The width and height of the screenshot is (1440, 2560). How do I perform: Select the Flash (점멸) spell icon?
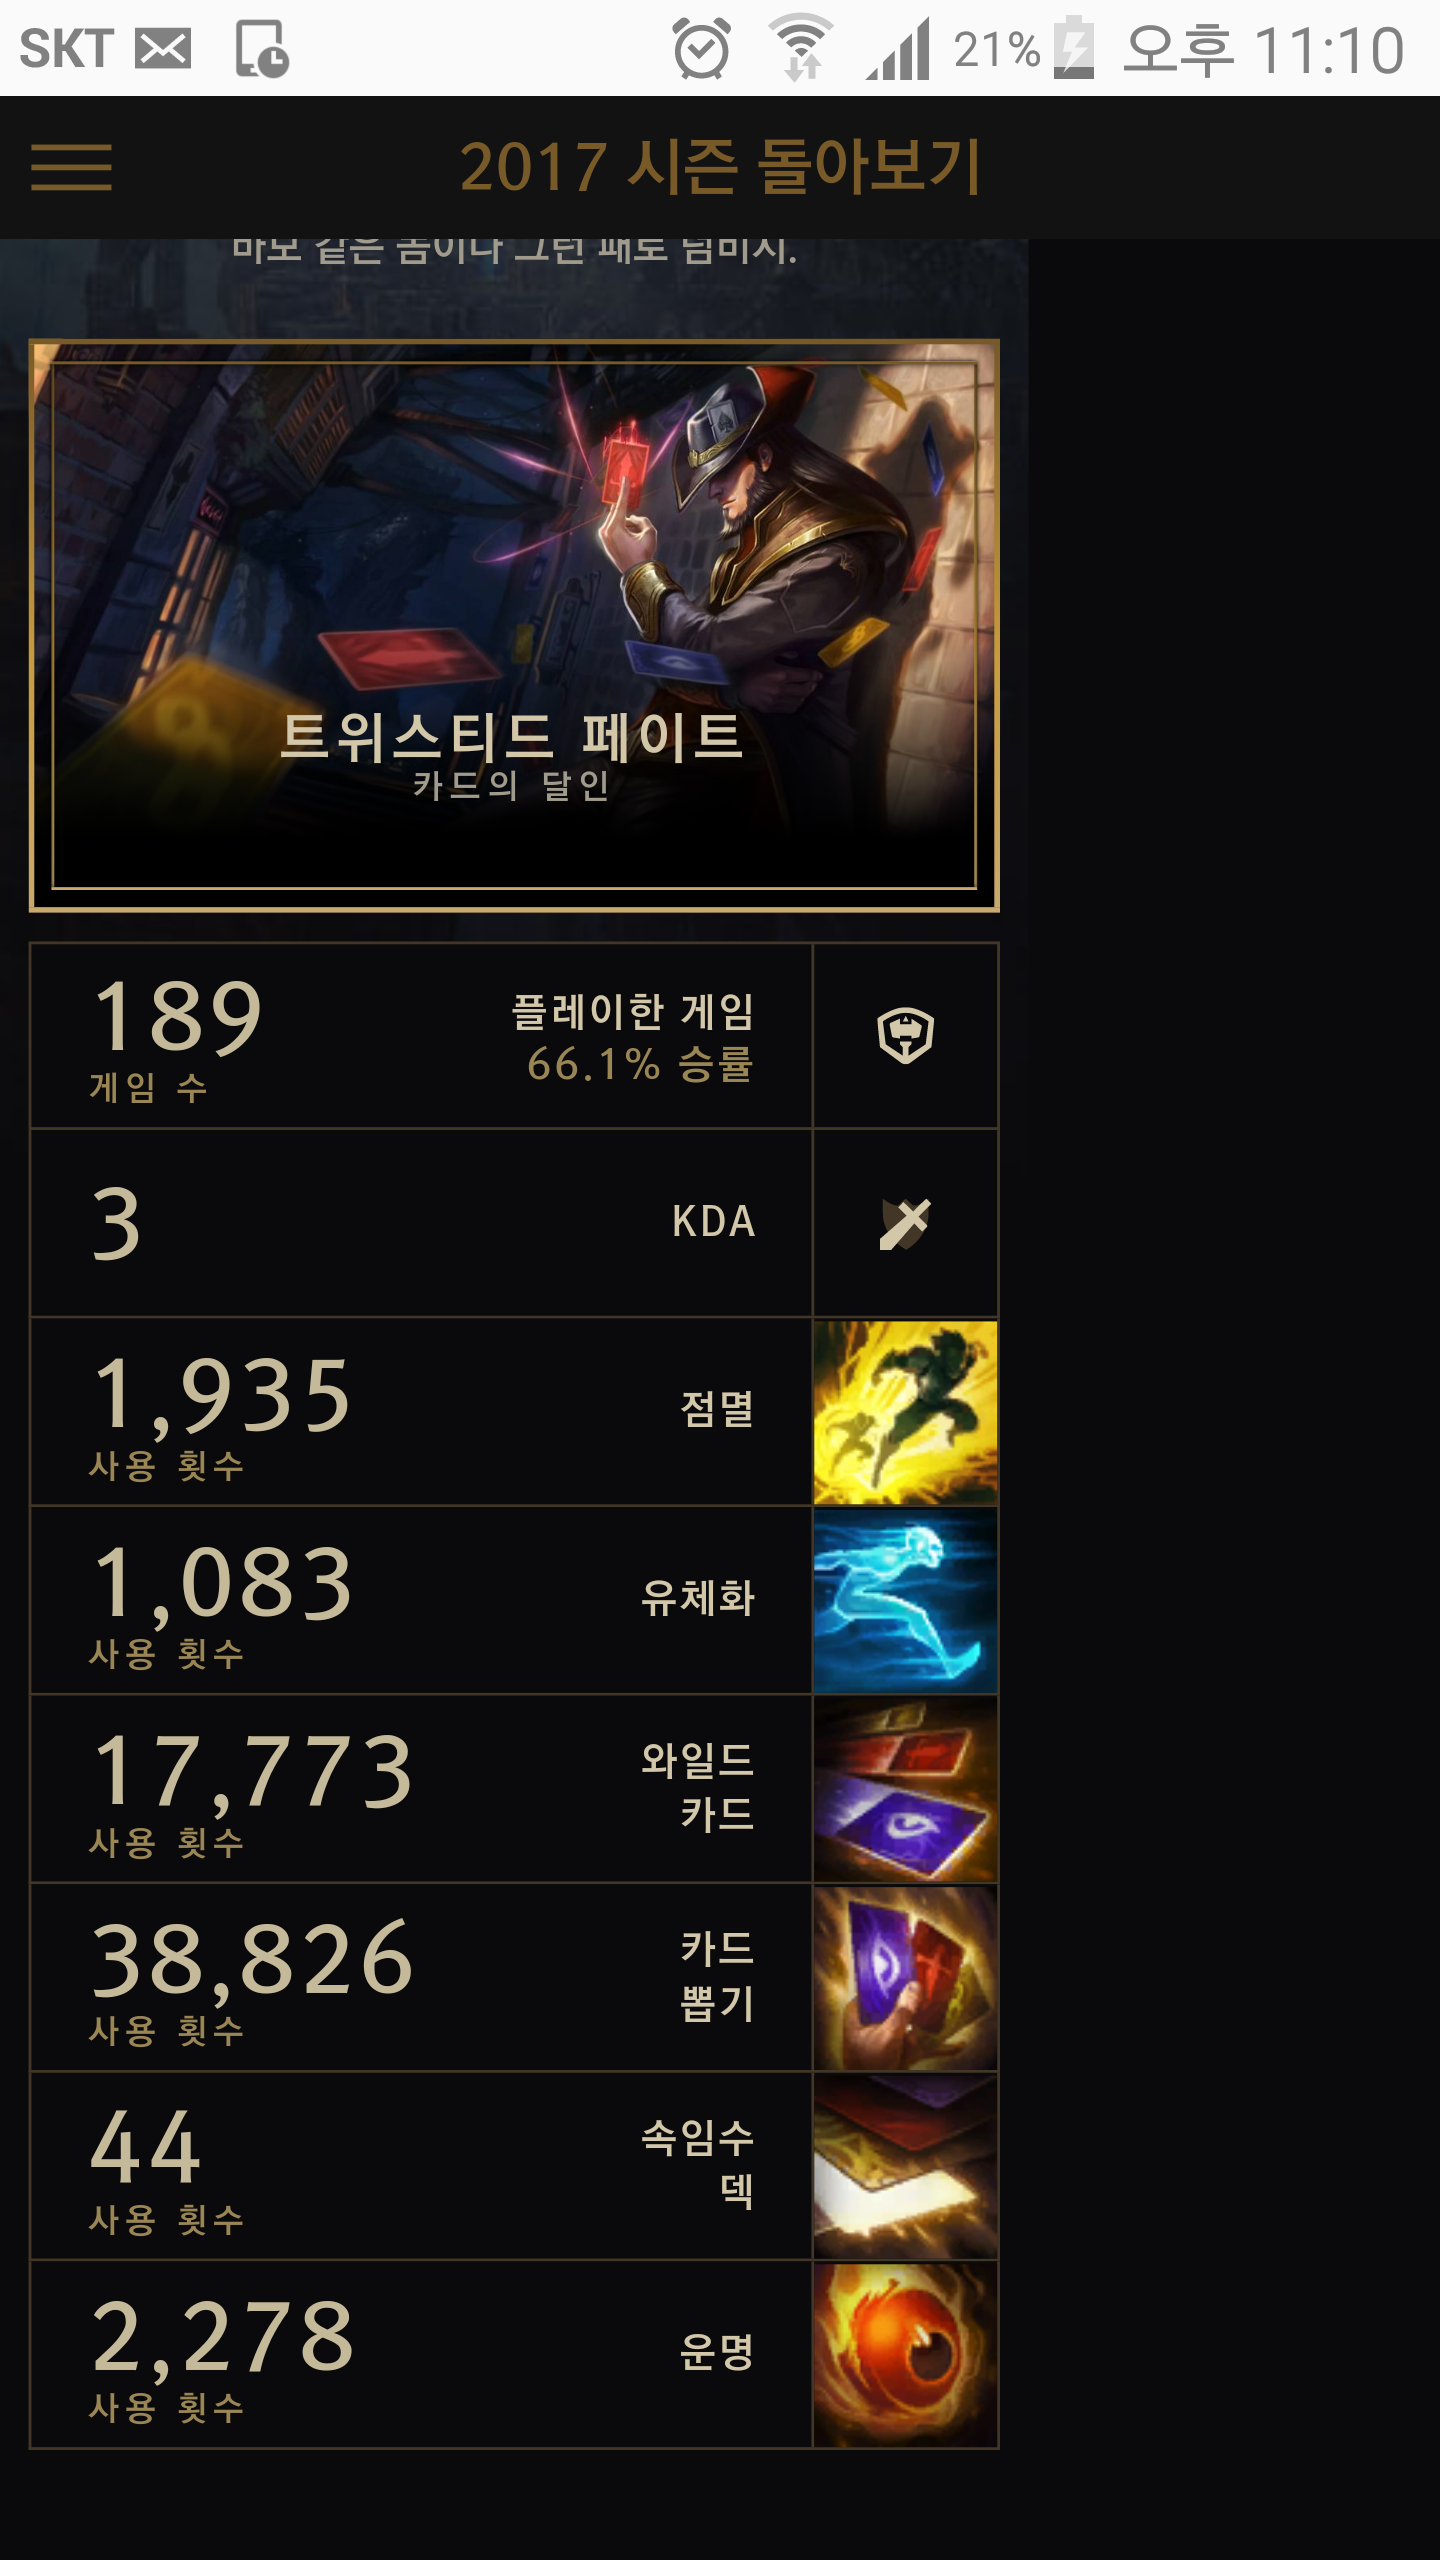[905, 1412]
